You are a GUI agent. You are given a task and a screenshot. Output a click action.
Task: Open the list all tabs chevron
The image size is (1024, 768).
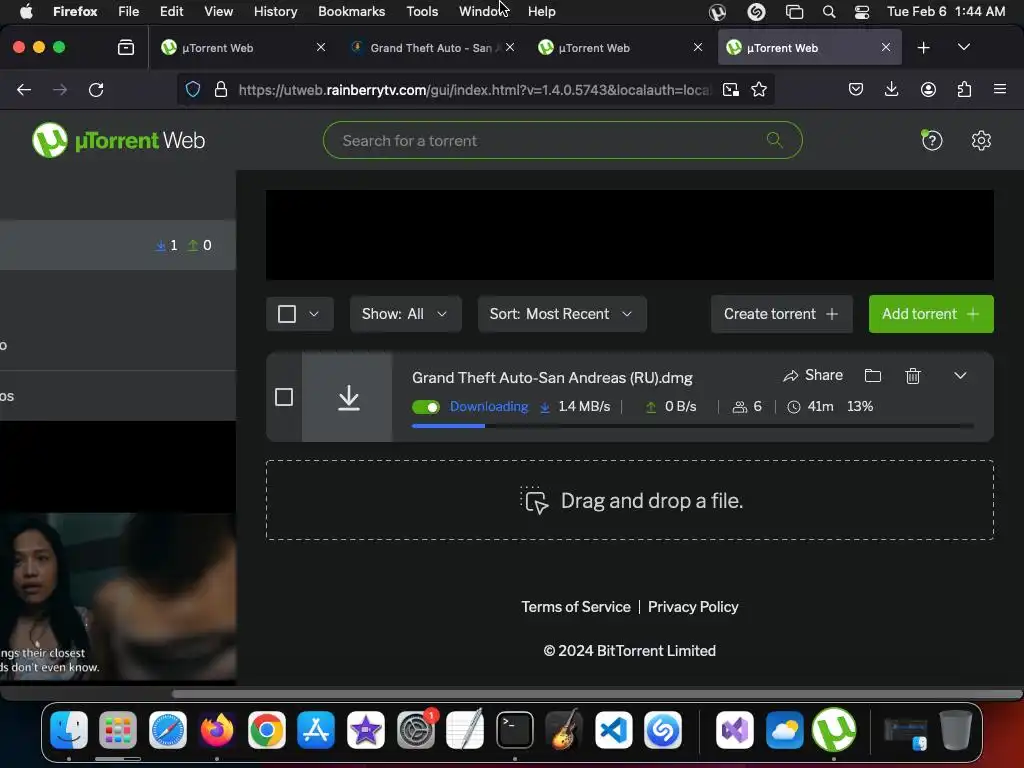[x=963, y=47]
